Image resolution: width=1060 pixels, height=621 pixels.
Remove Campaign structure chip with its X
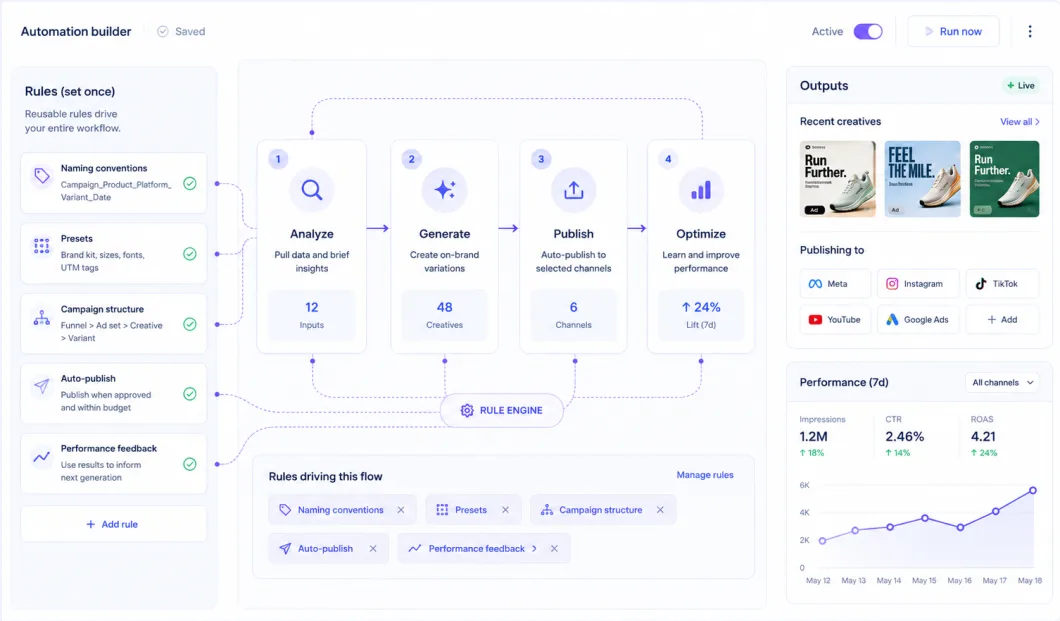660,510
